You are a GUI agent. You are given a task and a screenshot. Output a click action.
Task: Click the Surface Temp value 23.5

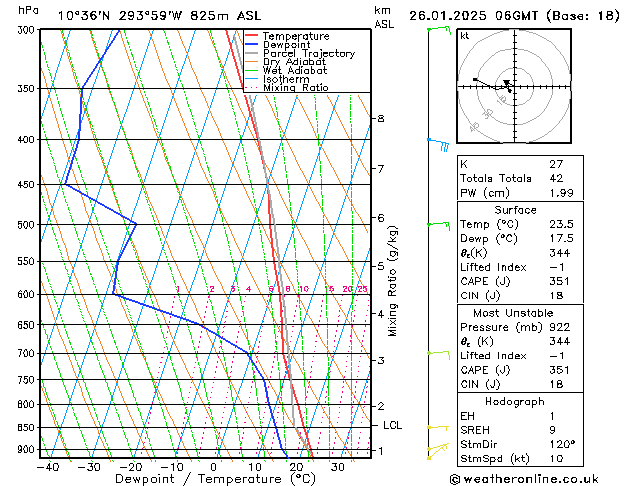tap(562, 224)
